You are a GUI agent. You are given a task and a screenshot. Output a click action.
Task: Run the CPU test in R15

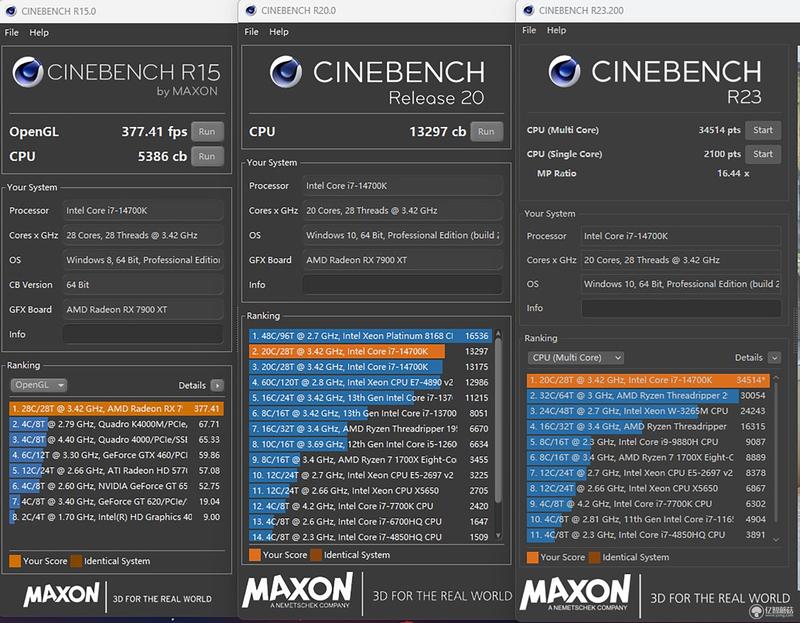(207, 156)
